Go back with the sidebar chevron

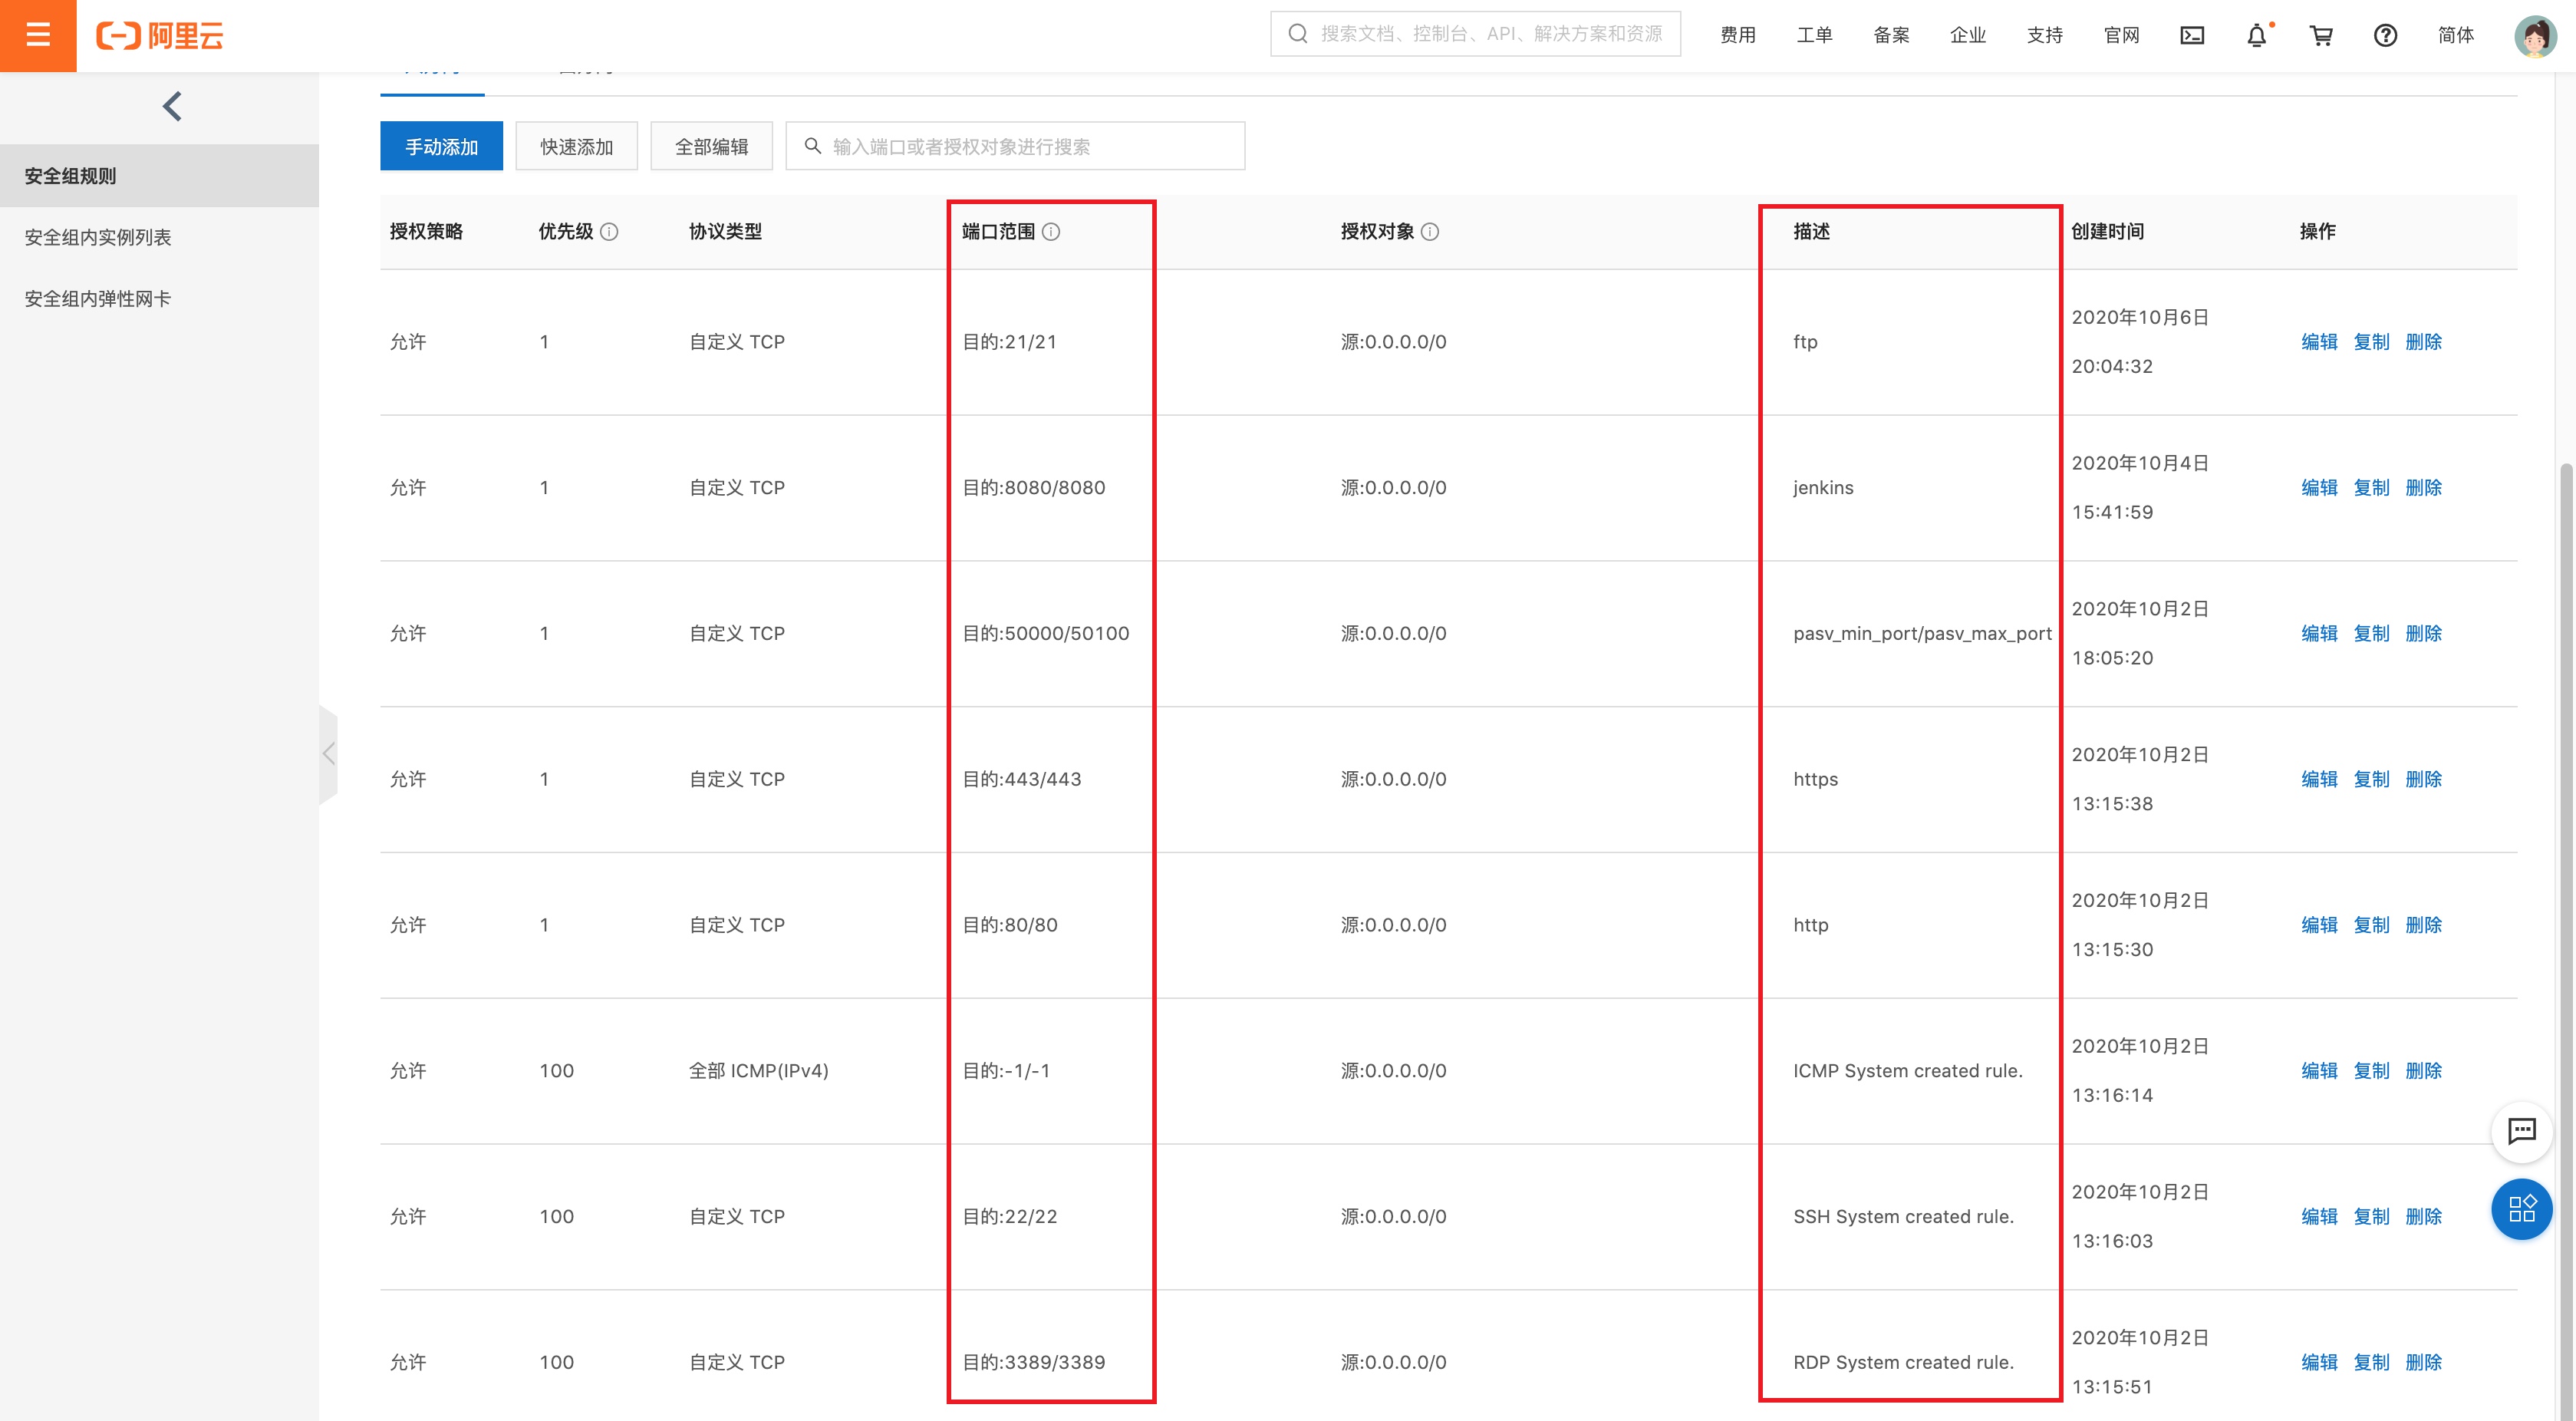click(x=172, y=106)
